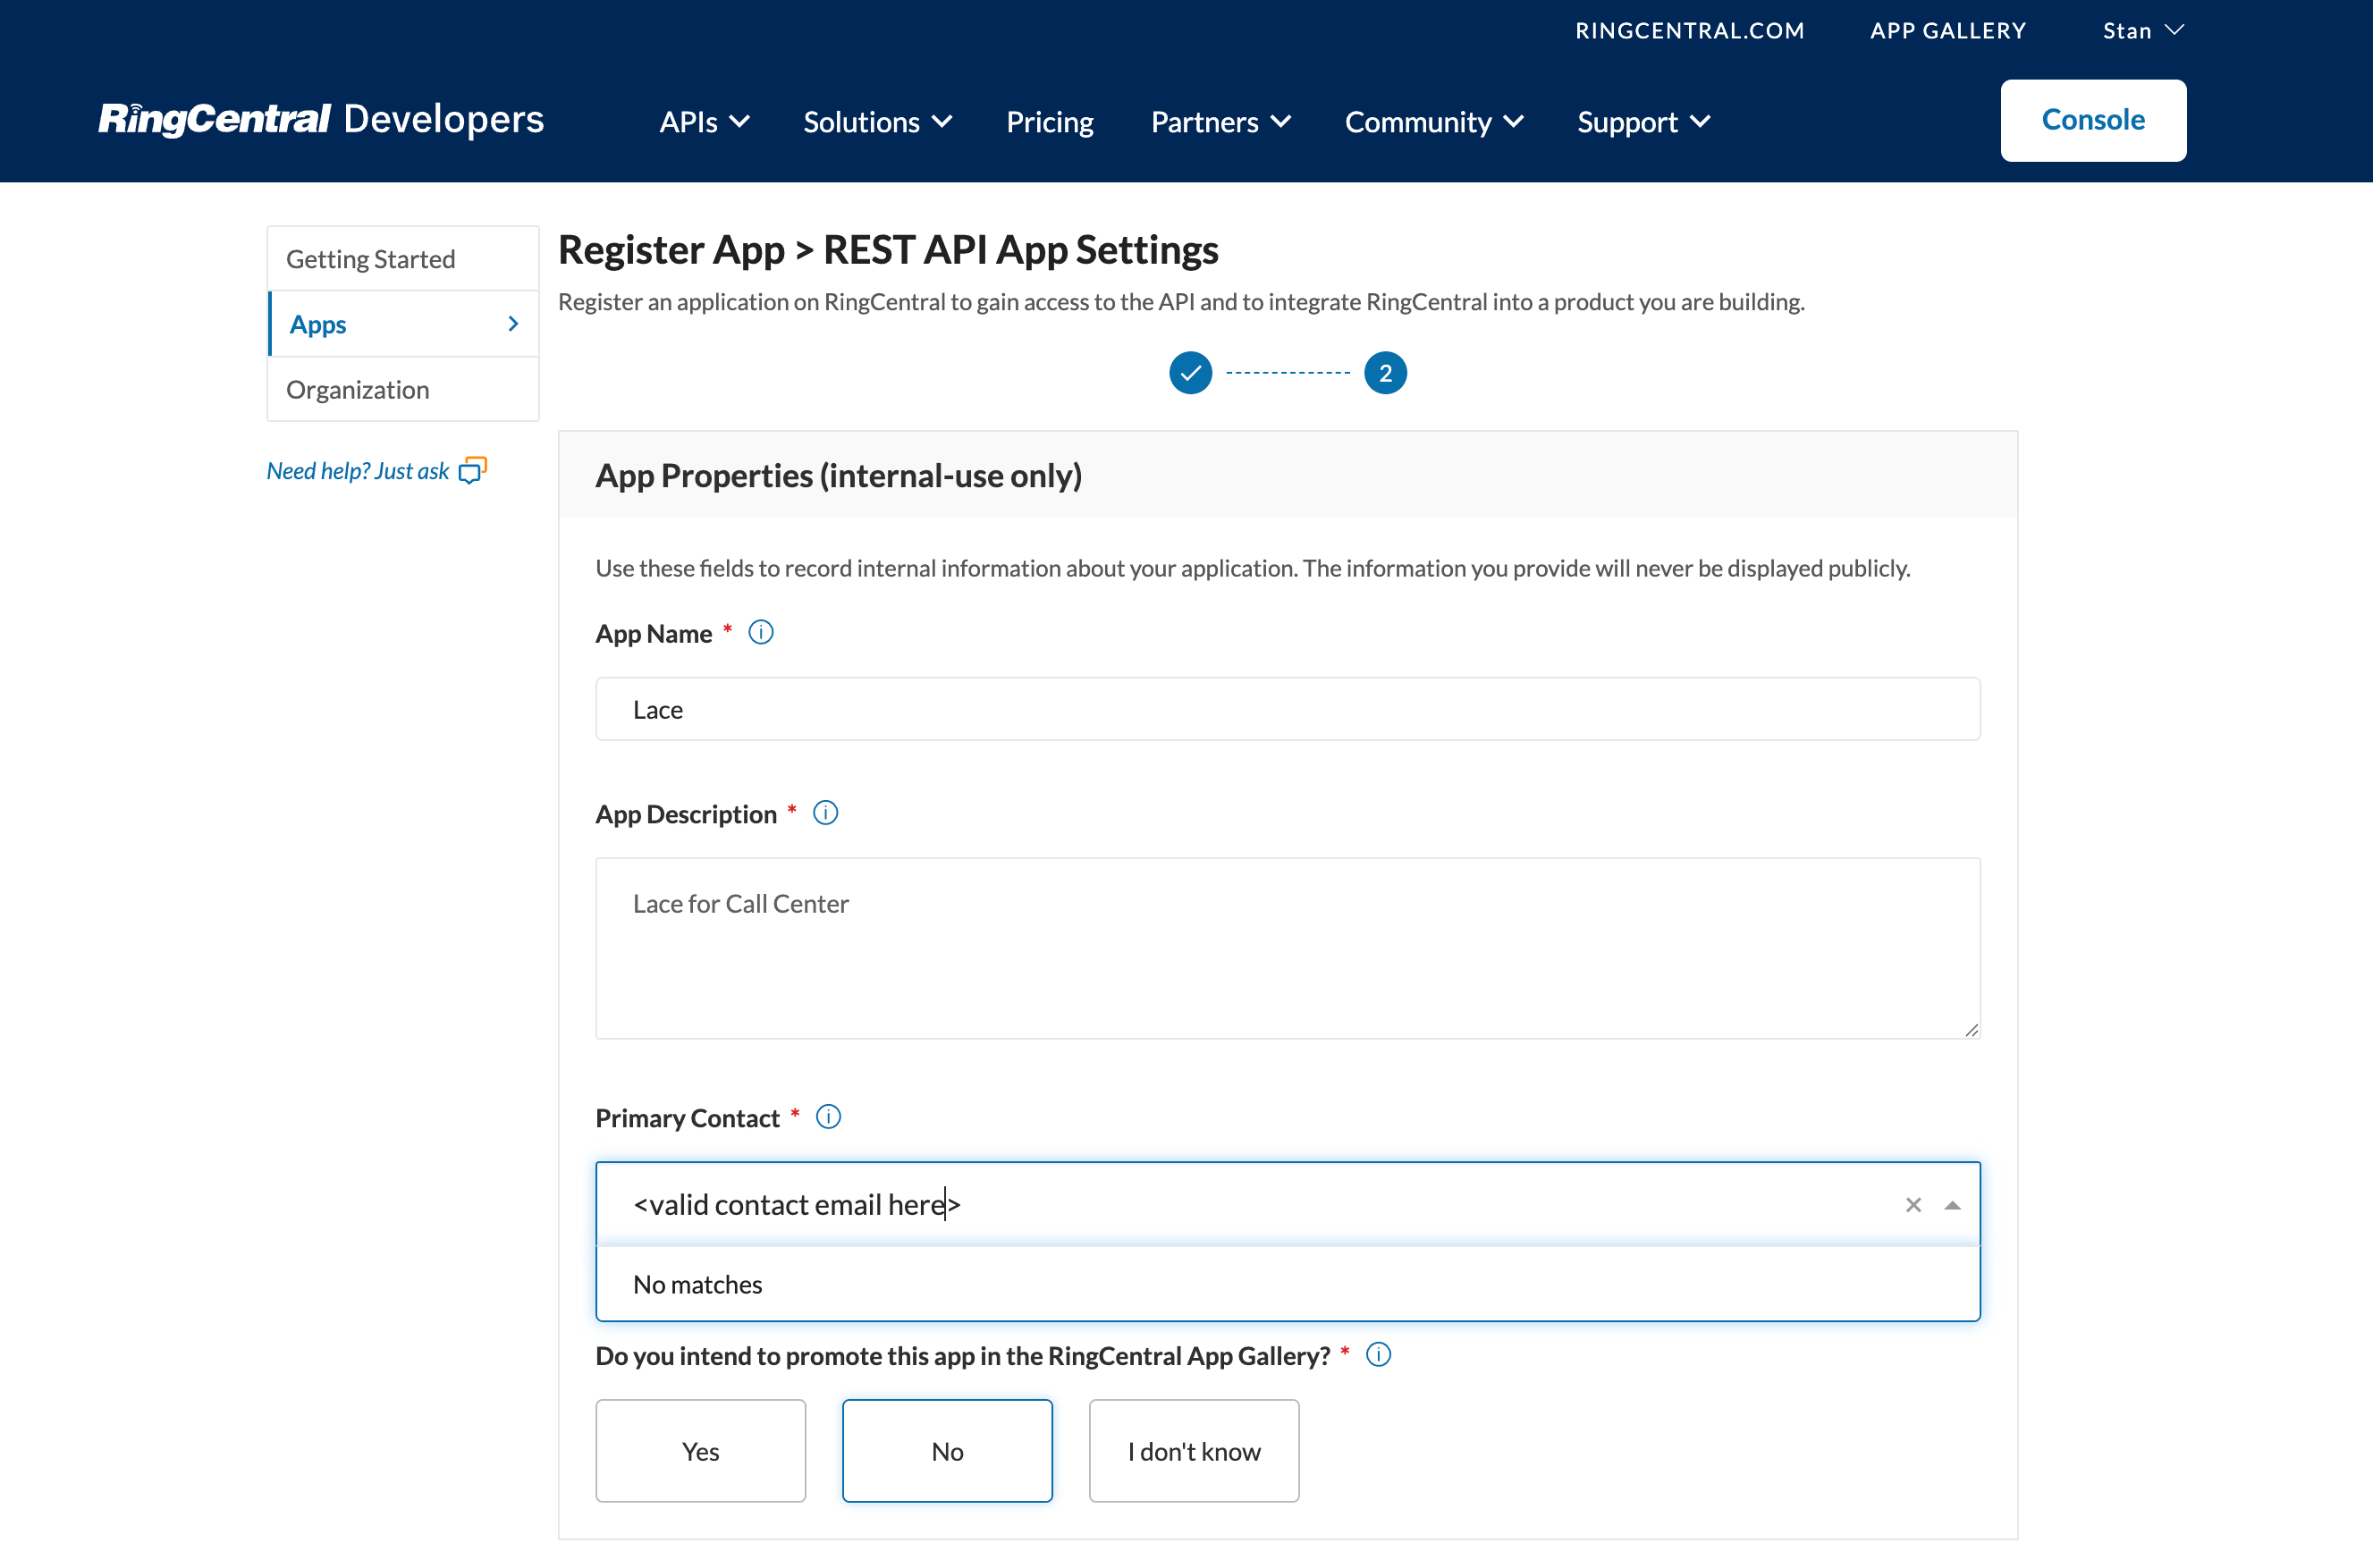This screenshot has width=2373, height=1568.
Task: Open the Stan account dropdown
Action: (2143, 30)
